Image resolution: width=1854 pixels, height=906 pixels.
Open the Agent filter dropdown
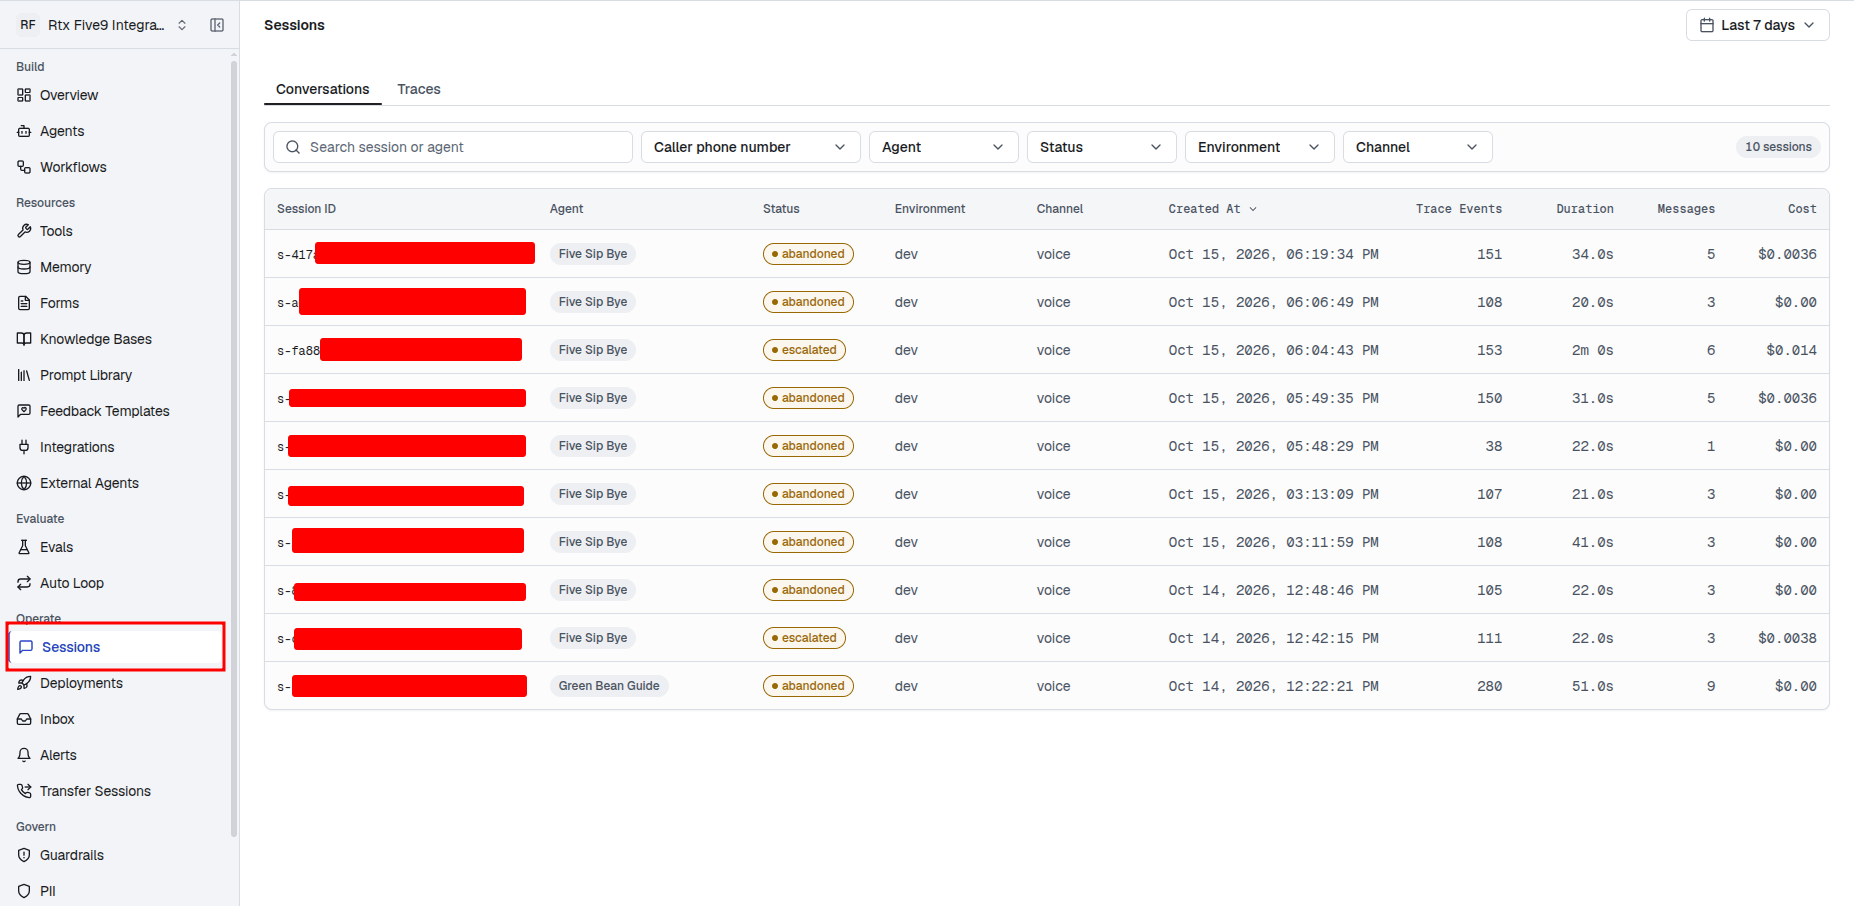click(x=943, y=147)
